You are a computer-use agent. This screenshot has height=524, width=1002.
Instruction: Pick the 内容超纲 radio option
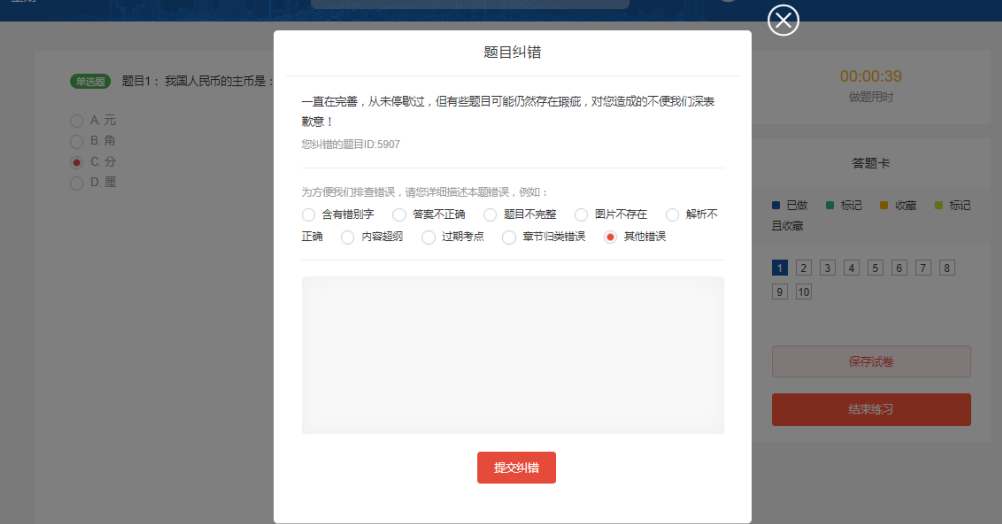(348, 237)
